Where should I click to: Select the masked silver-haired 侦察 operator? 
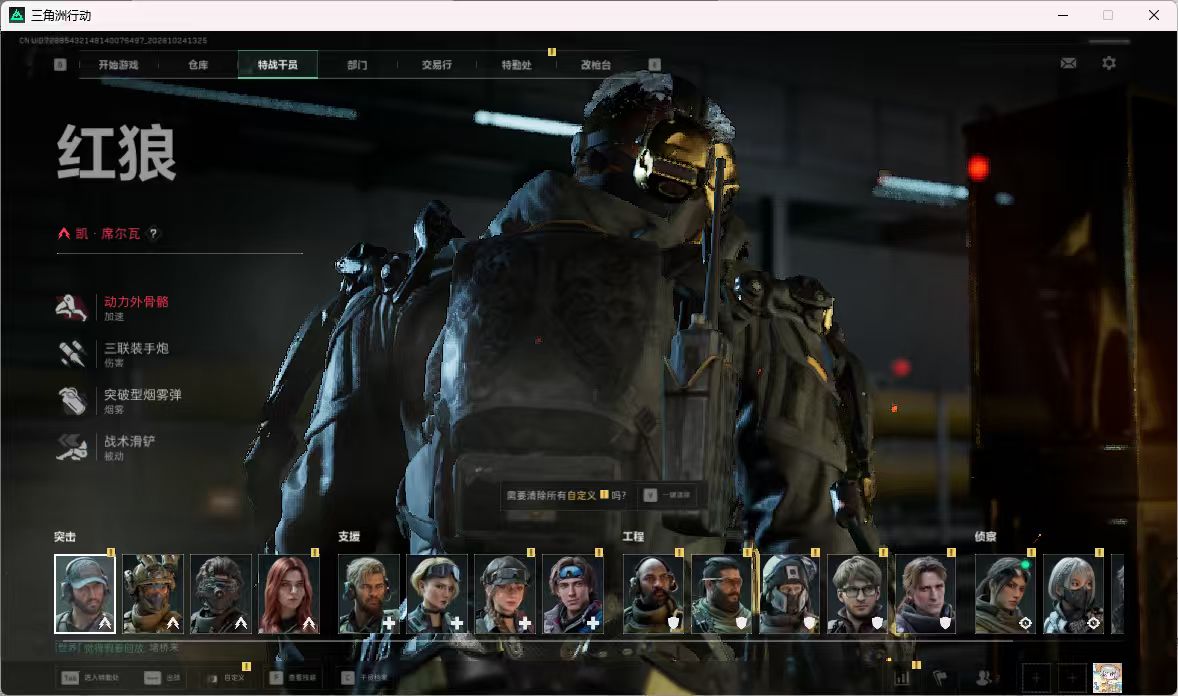(x=1074, y=594)
